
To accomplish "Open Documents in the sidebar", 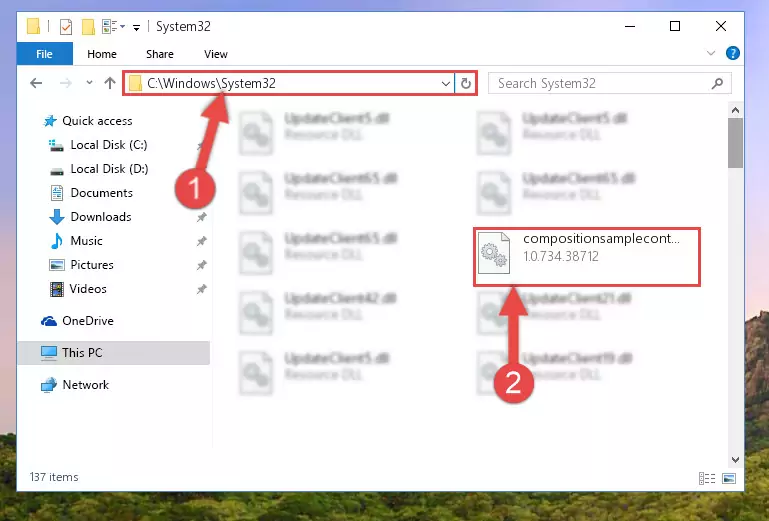I will click(x=102, y=193).
